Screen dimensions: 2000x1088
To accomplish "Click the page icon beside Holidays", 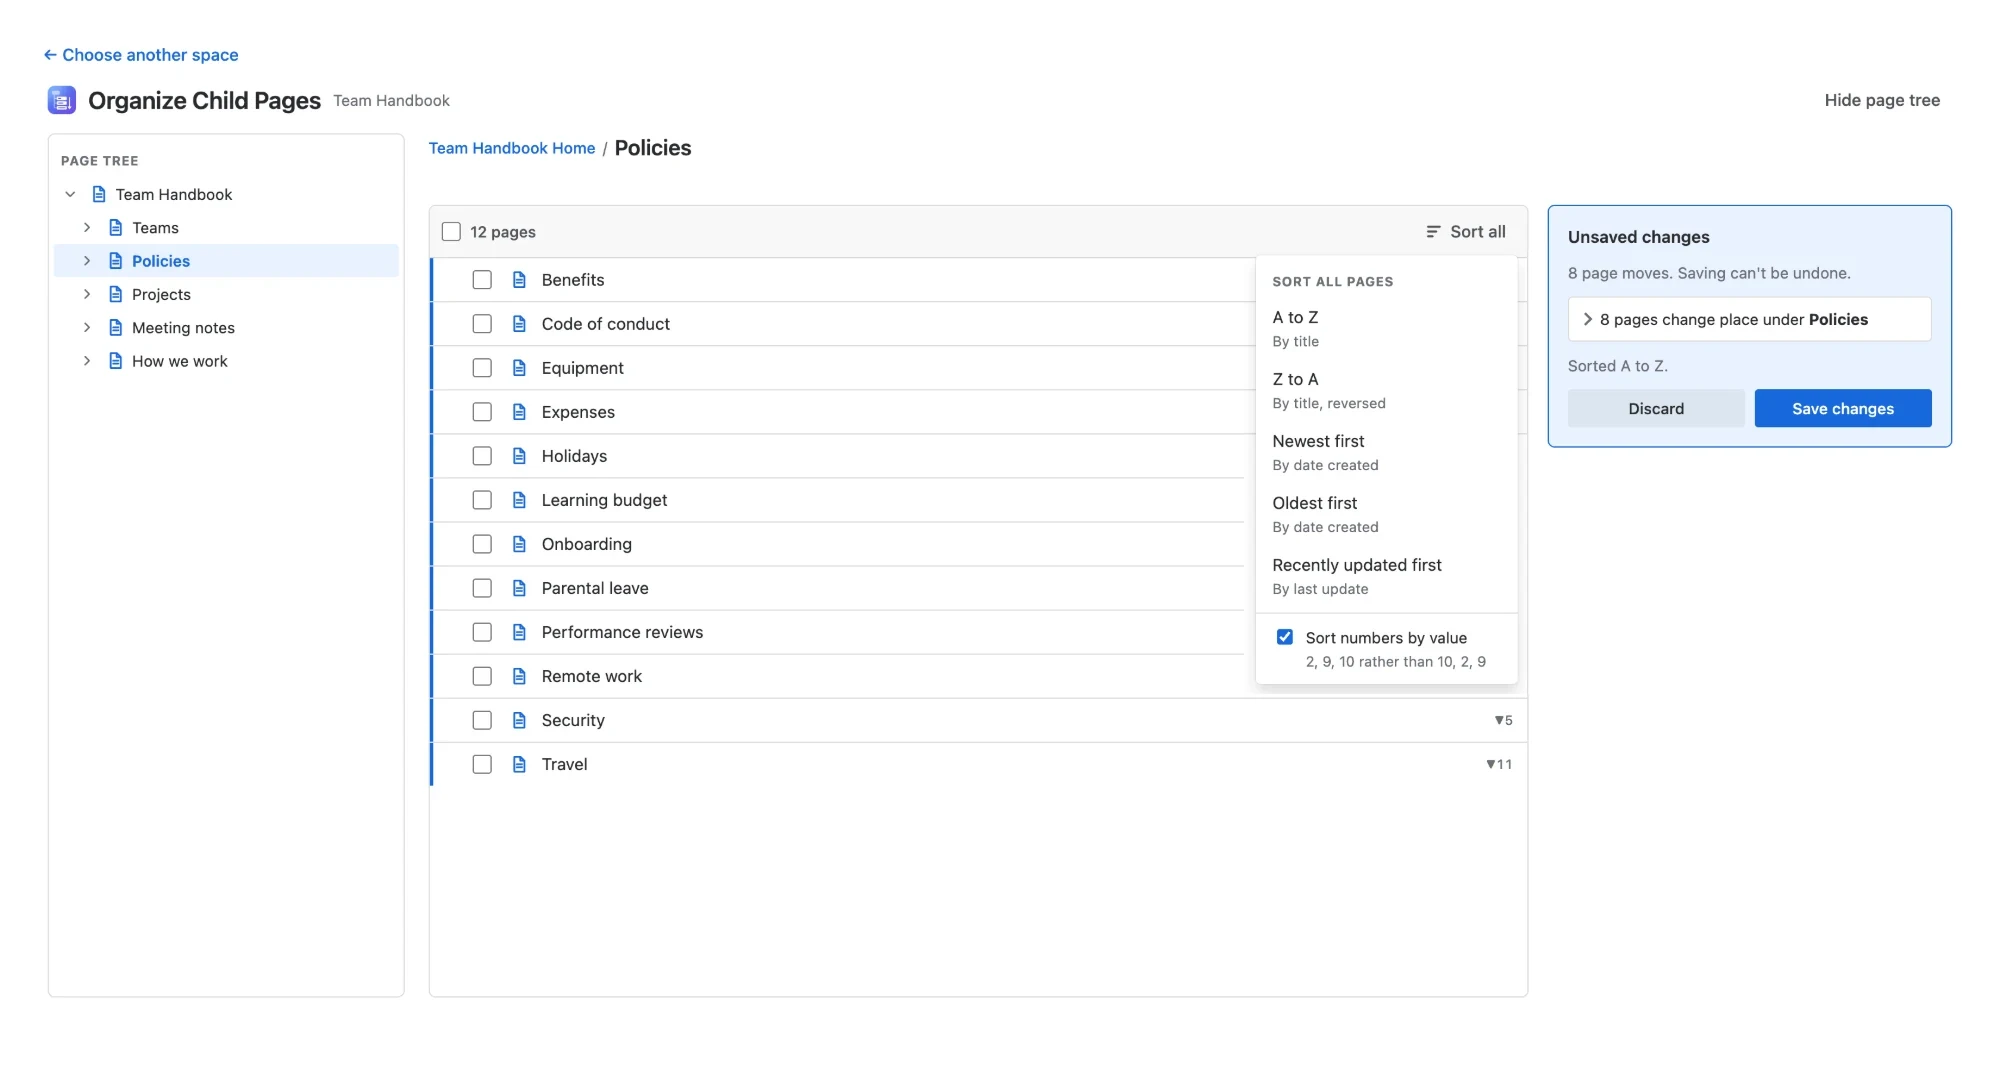I will (519, 456).
